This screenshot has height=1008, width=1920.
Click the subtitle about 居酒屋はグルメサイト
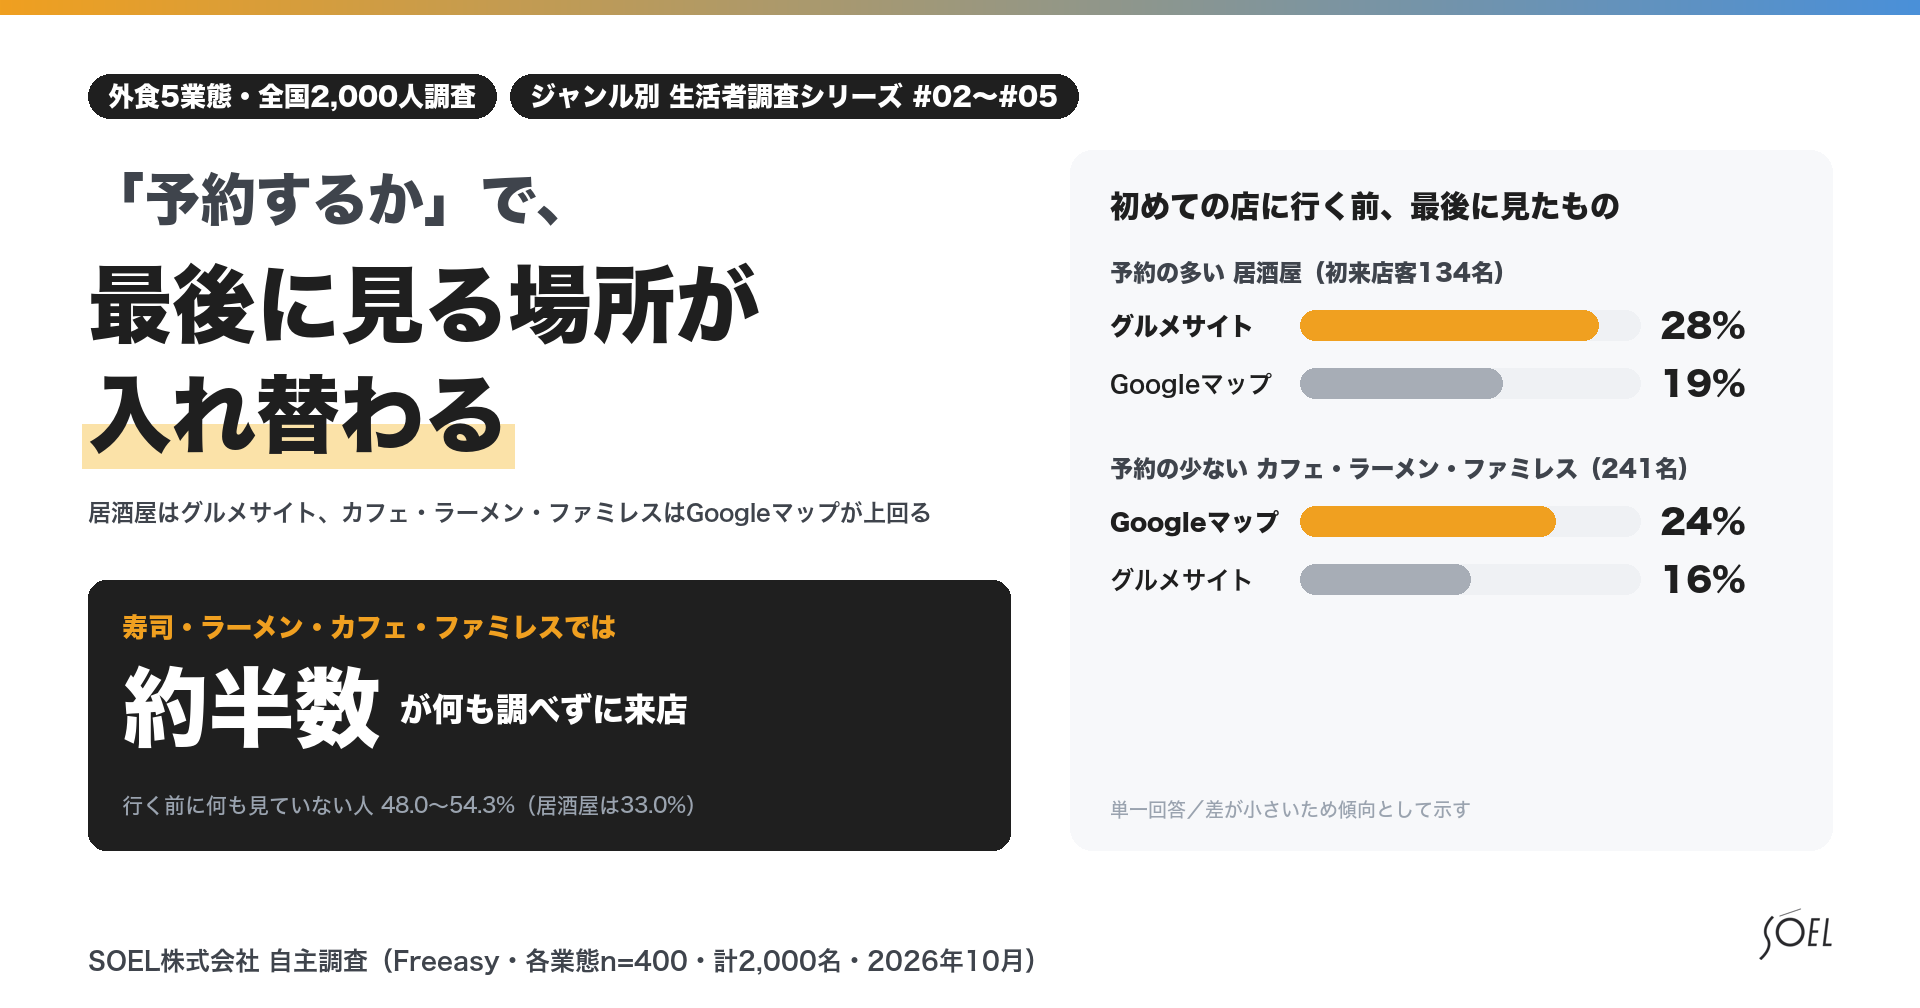click(x=510, y=513)
